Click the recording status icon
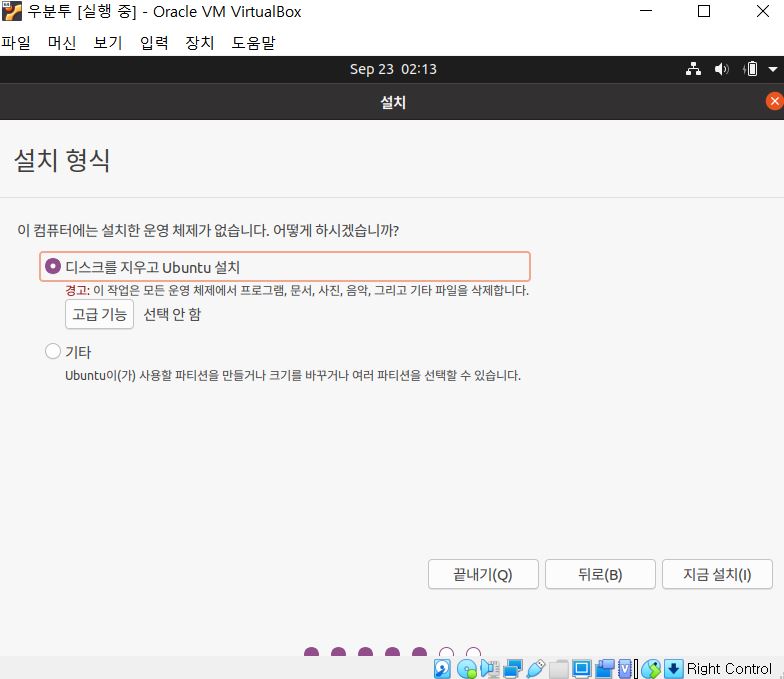784x679 pixels. (604, 668)
